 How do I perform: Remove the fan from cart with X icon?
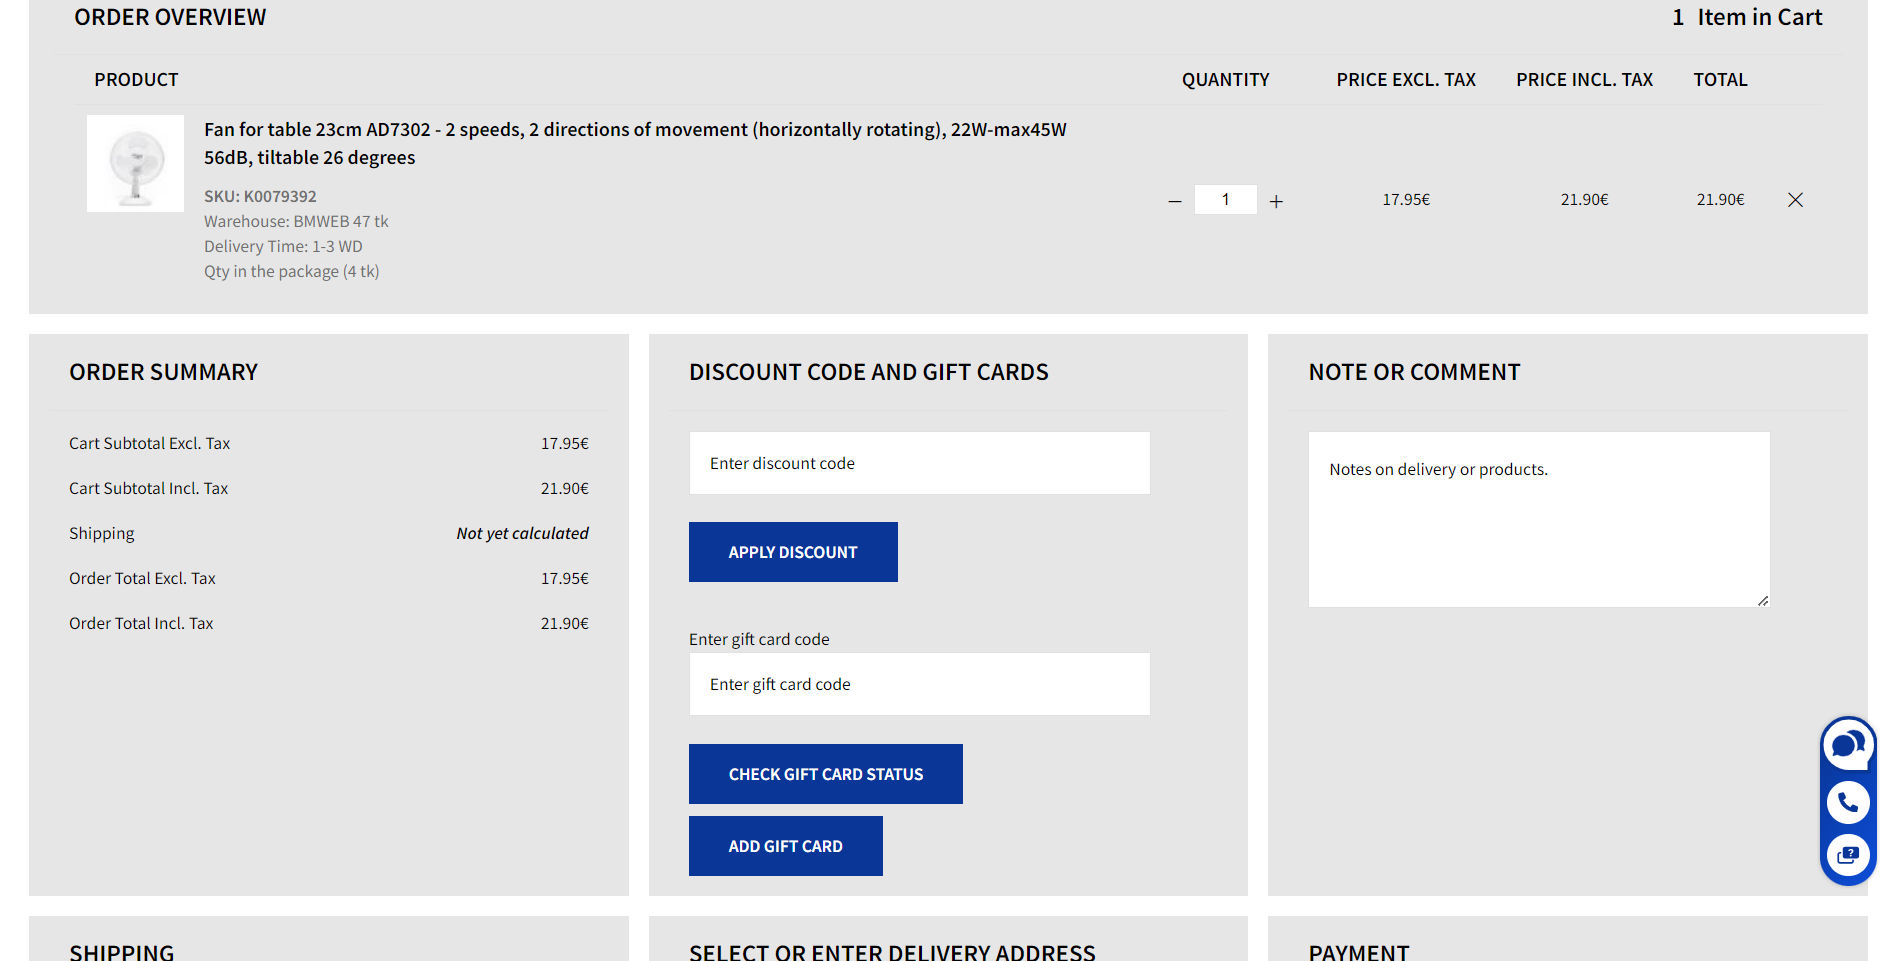pyautogui.click(x=1795, y=200)
